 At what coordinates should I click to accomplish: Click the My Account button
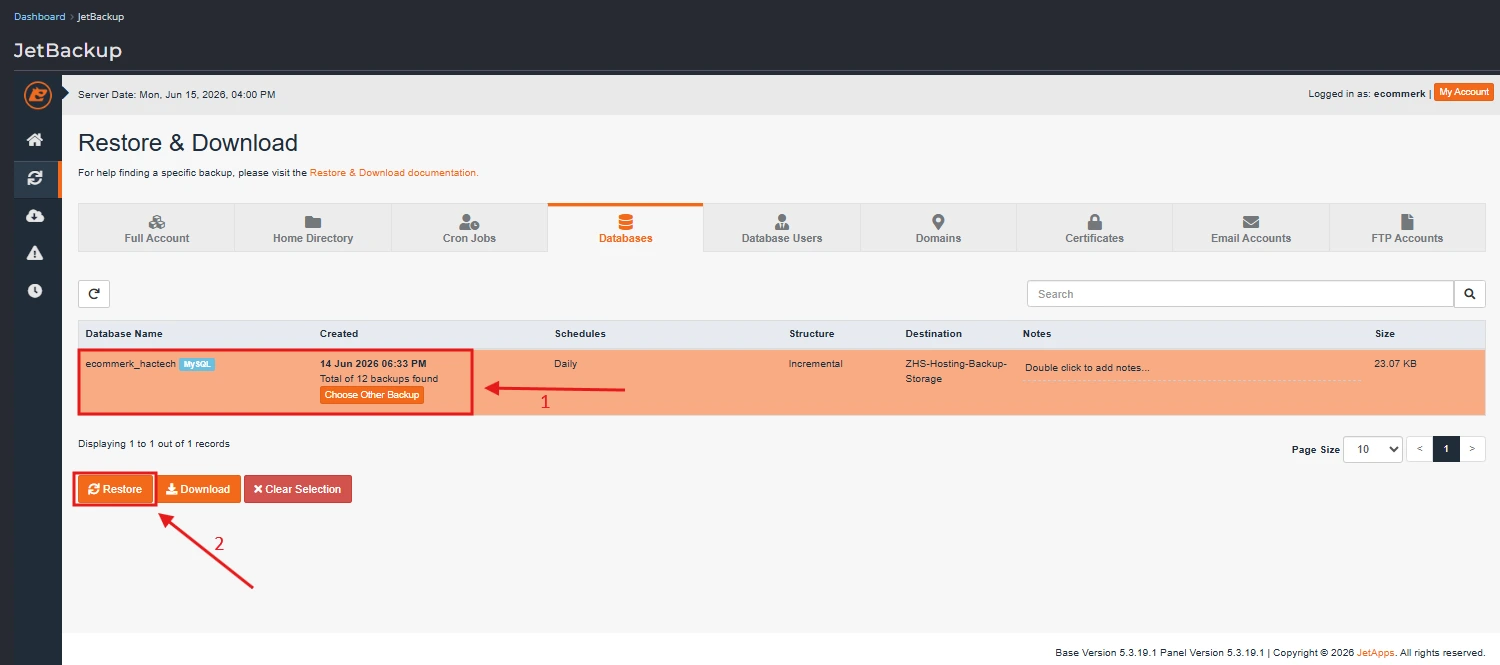[x=1464, y=92]
